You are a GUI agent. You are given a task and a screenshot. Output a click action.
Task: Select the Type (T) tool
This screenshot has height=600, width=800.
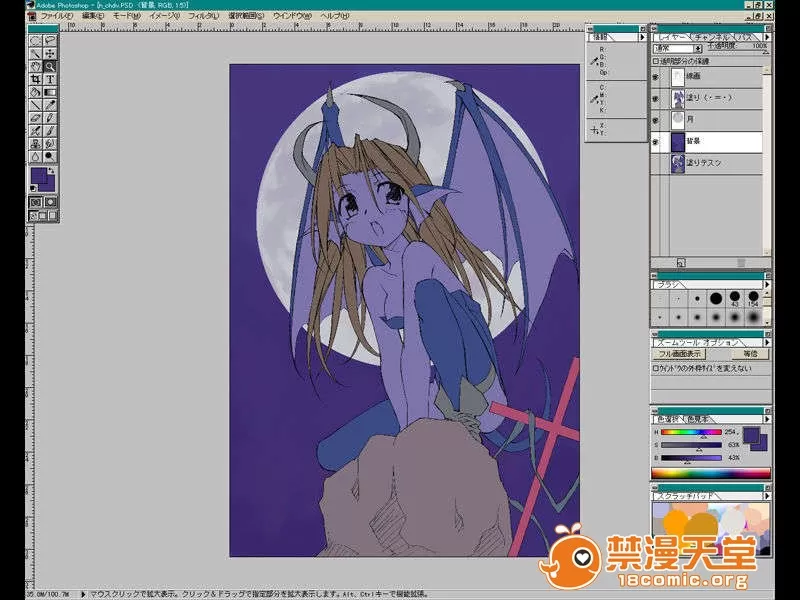click(49, 79)
